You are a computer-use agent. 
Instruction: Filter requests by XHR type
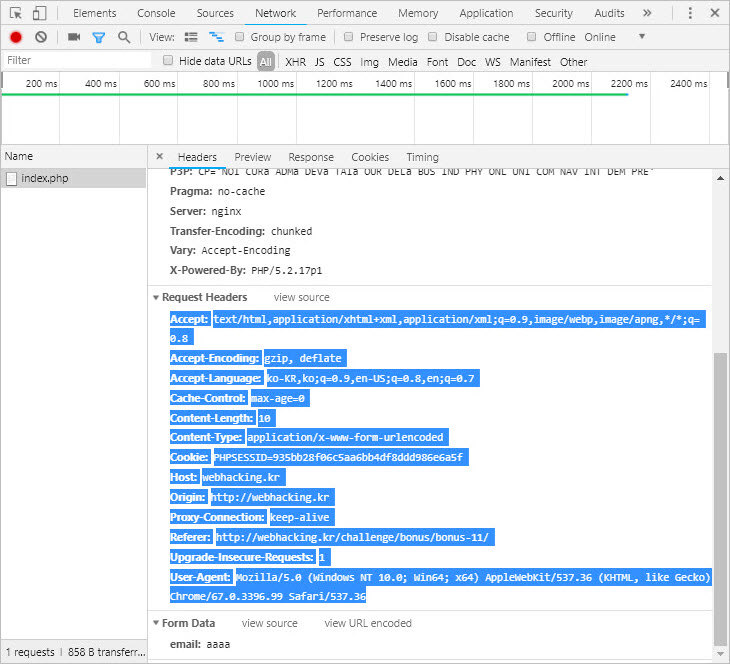295,62
